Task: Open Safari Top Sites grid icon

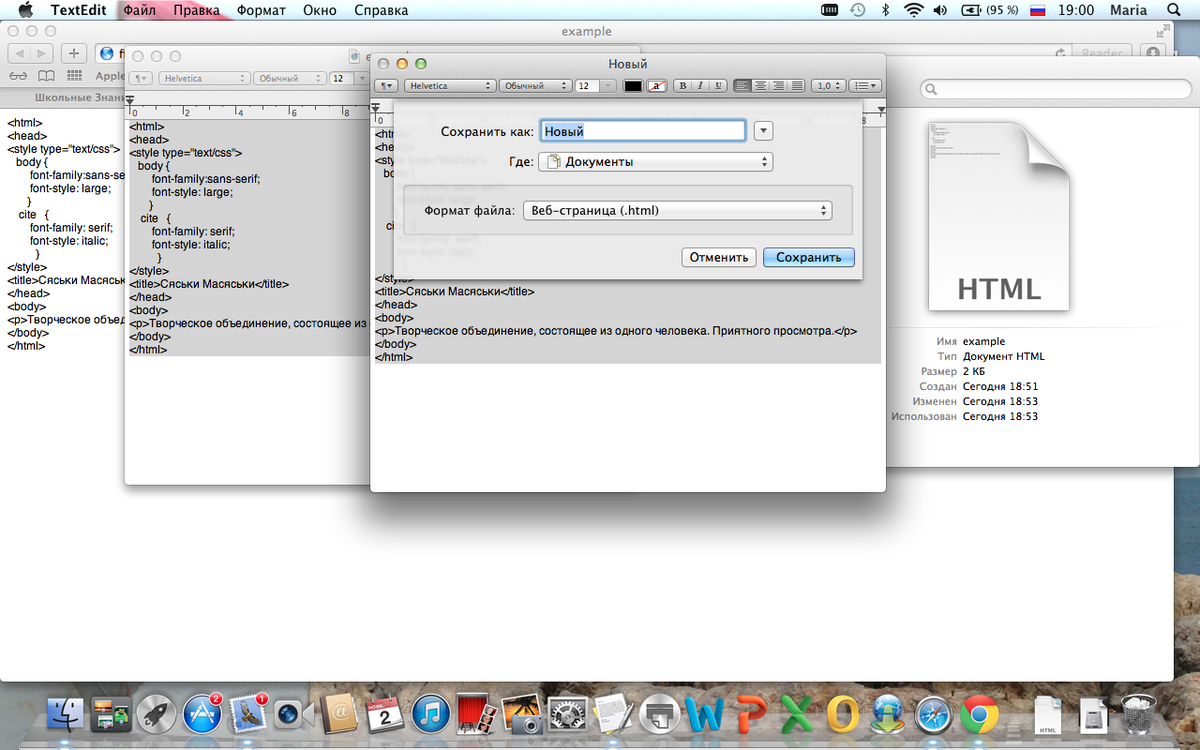Action: click(74, 76)
